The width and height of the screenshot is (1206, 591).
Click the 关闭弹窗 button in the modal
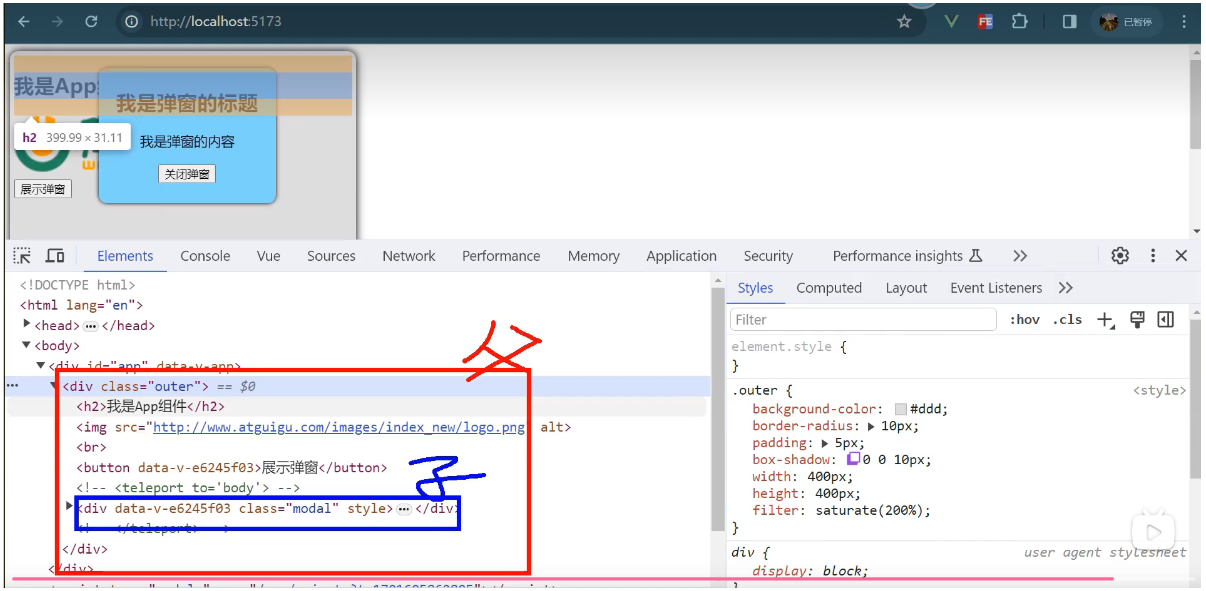pos(187,174)
